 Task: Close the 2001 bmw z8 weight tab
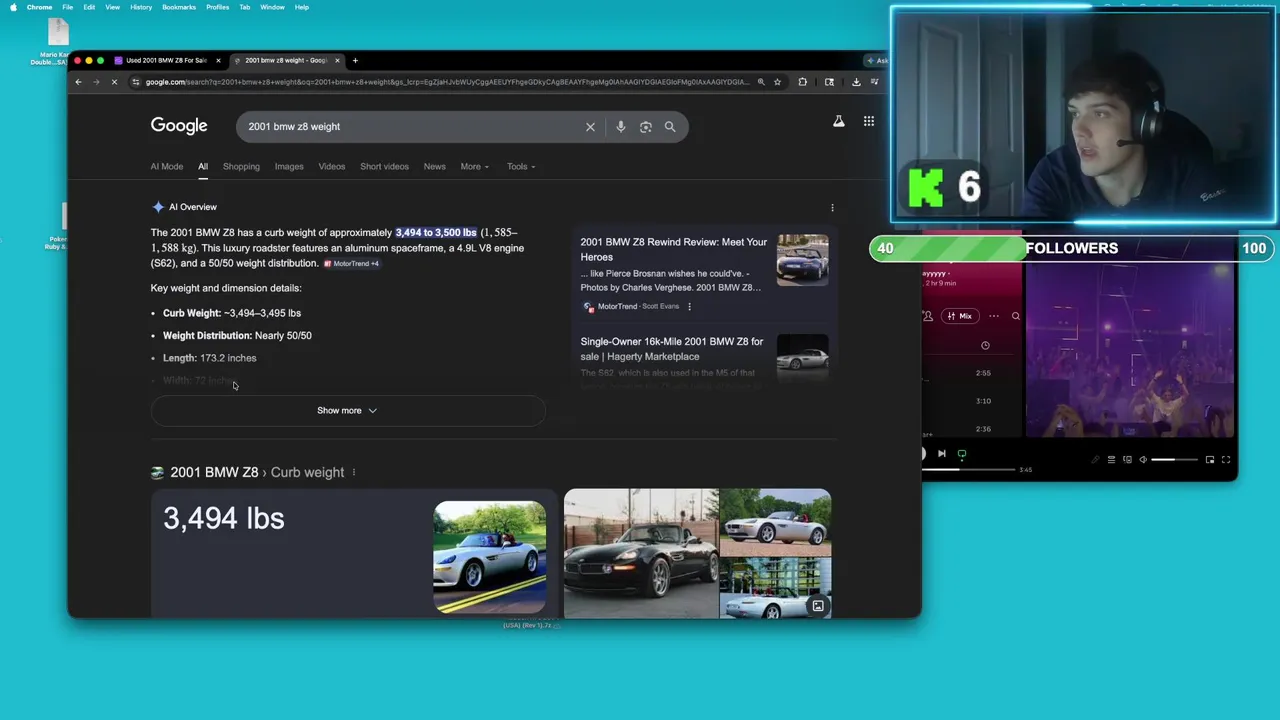337,60
